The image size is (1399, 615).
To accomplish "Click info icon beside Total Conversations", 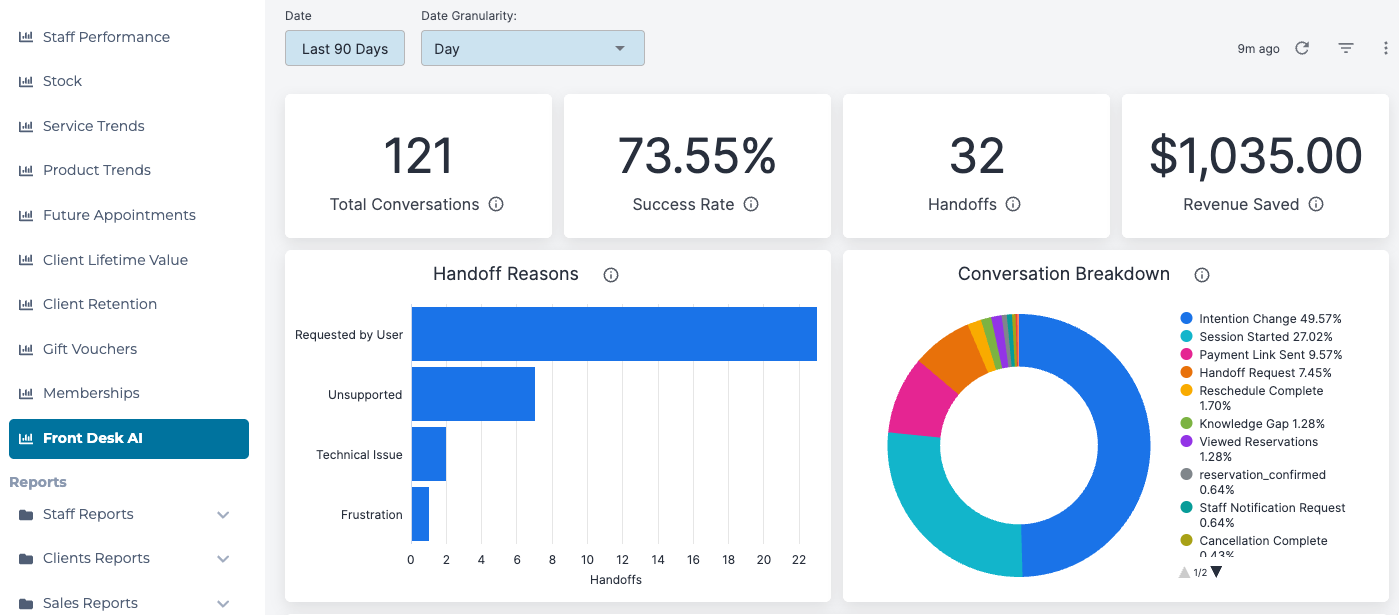I will point(496,204).
